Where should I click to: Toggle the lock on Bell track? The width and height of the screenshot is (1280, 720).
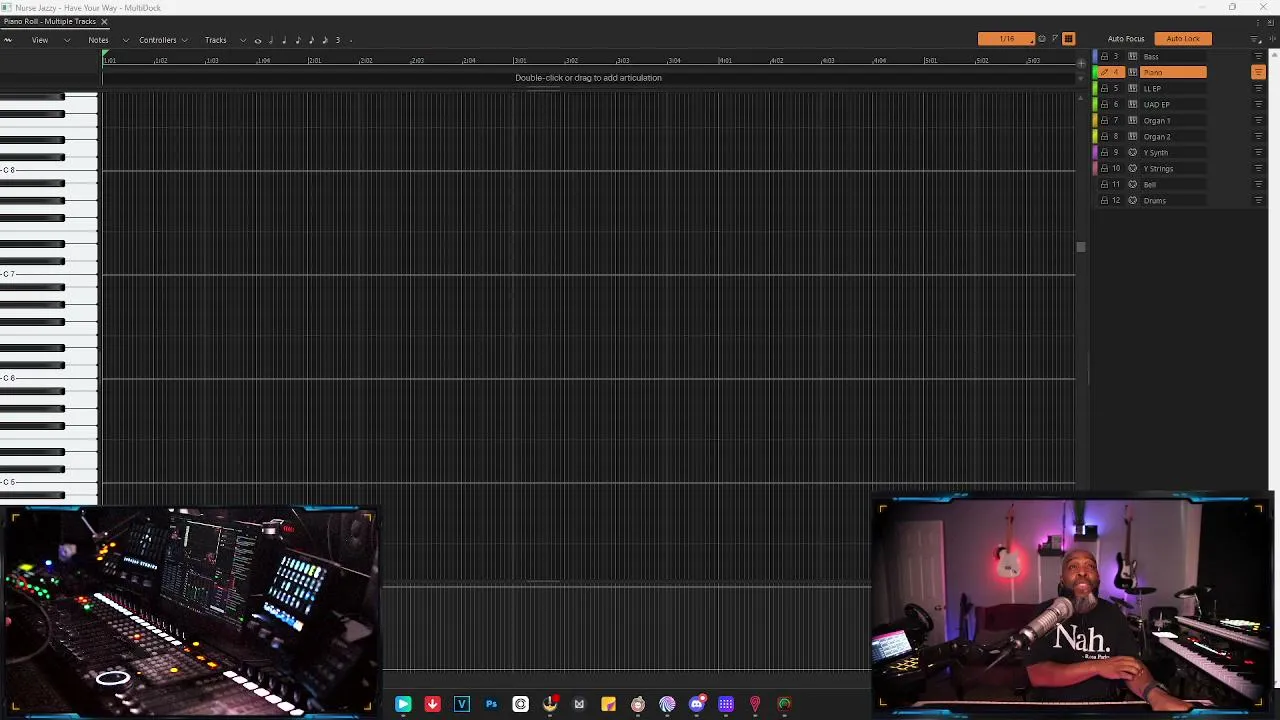pyautogui.click(x=1104, y=184)
